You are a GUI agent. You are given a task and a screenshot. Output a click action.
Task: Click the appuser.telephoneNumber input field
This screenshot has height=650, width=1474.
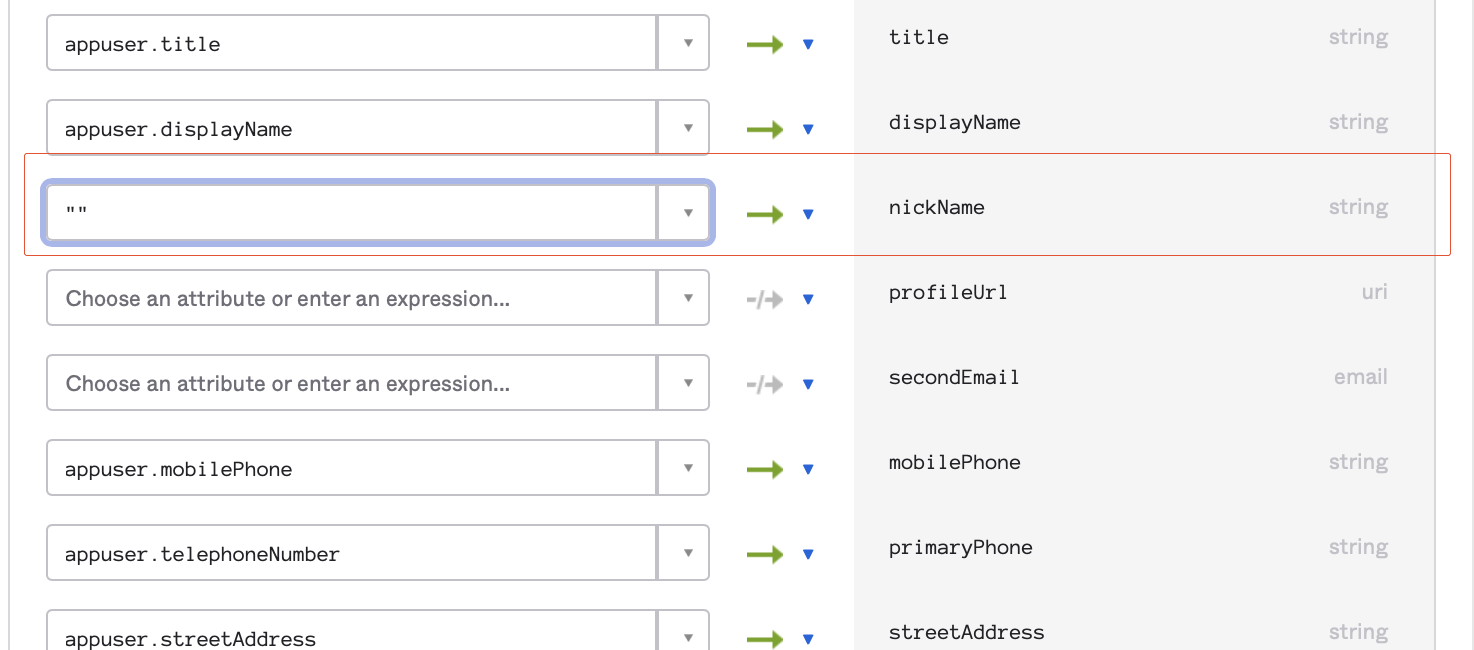click(350, 553)
